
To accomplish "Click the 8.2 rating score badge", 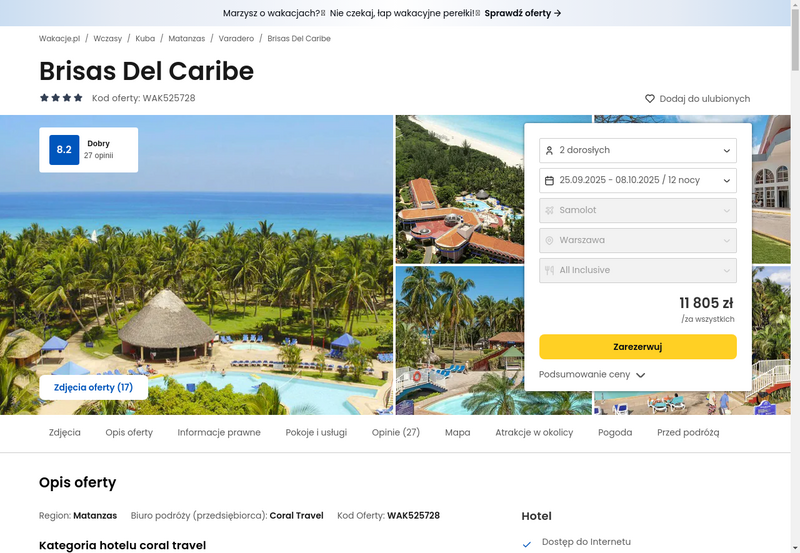I will pos(64,149).
